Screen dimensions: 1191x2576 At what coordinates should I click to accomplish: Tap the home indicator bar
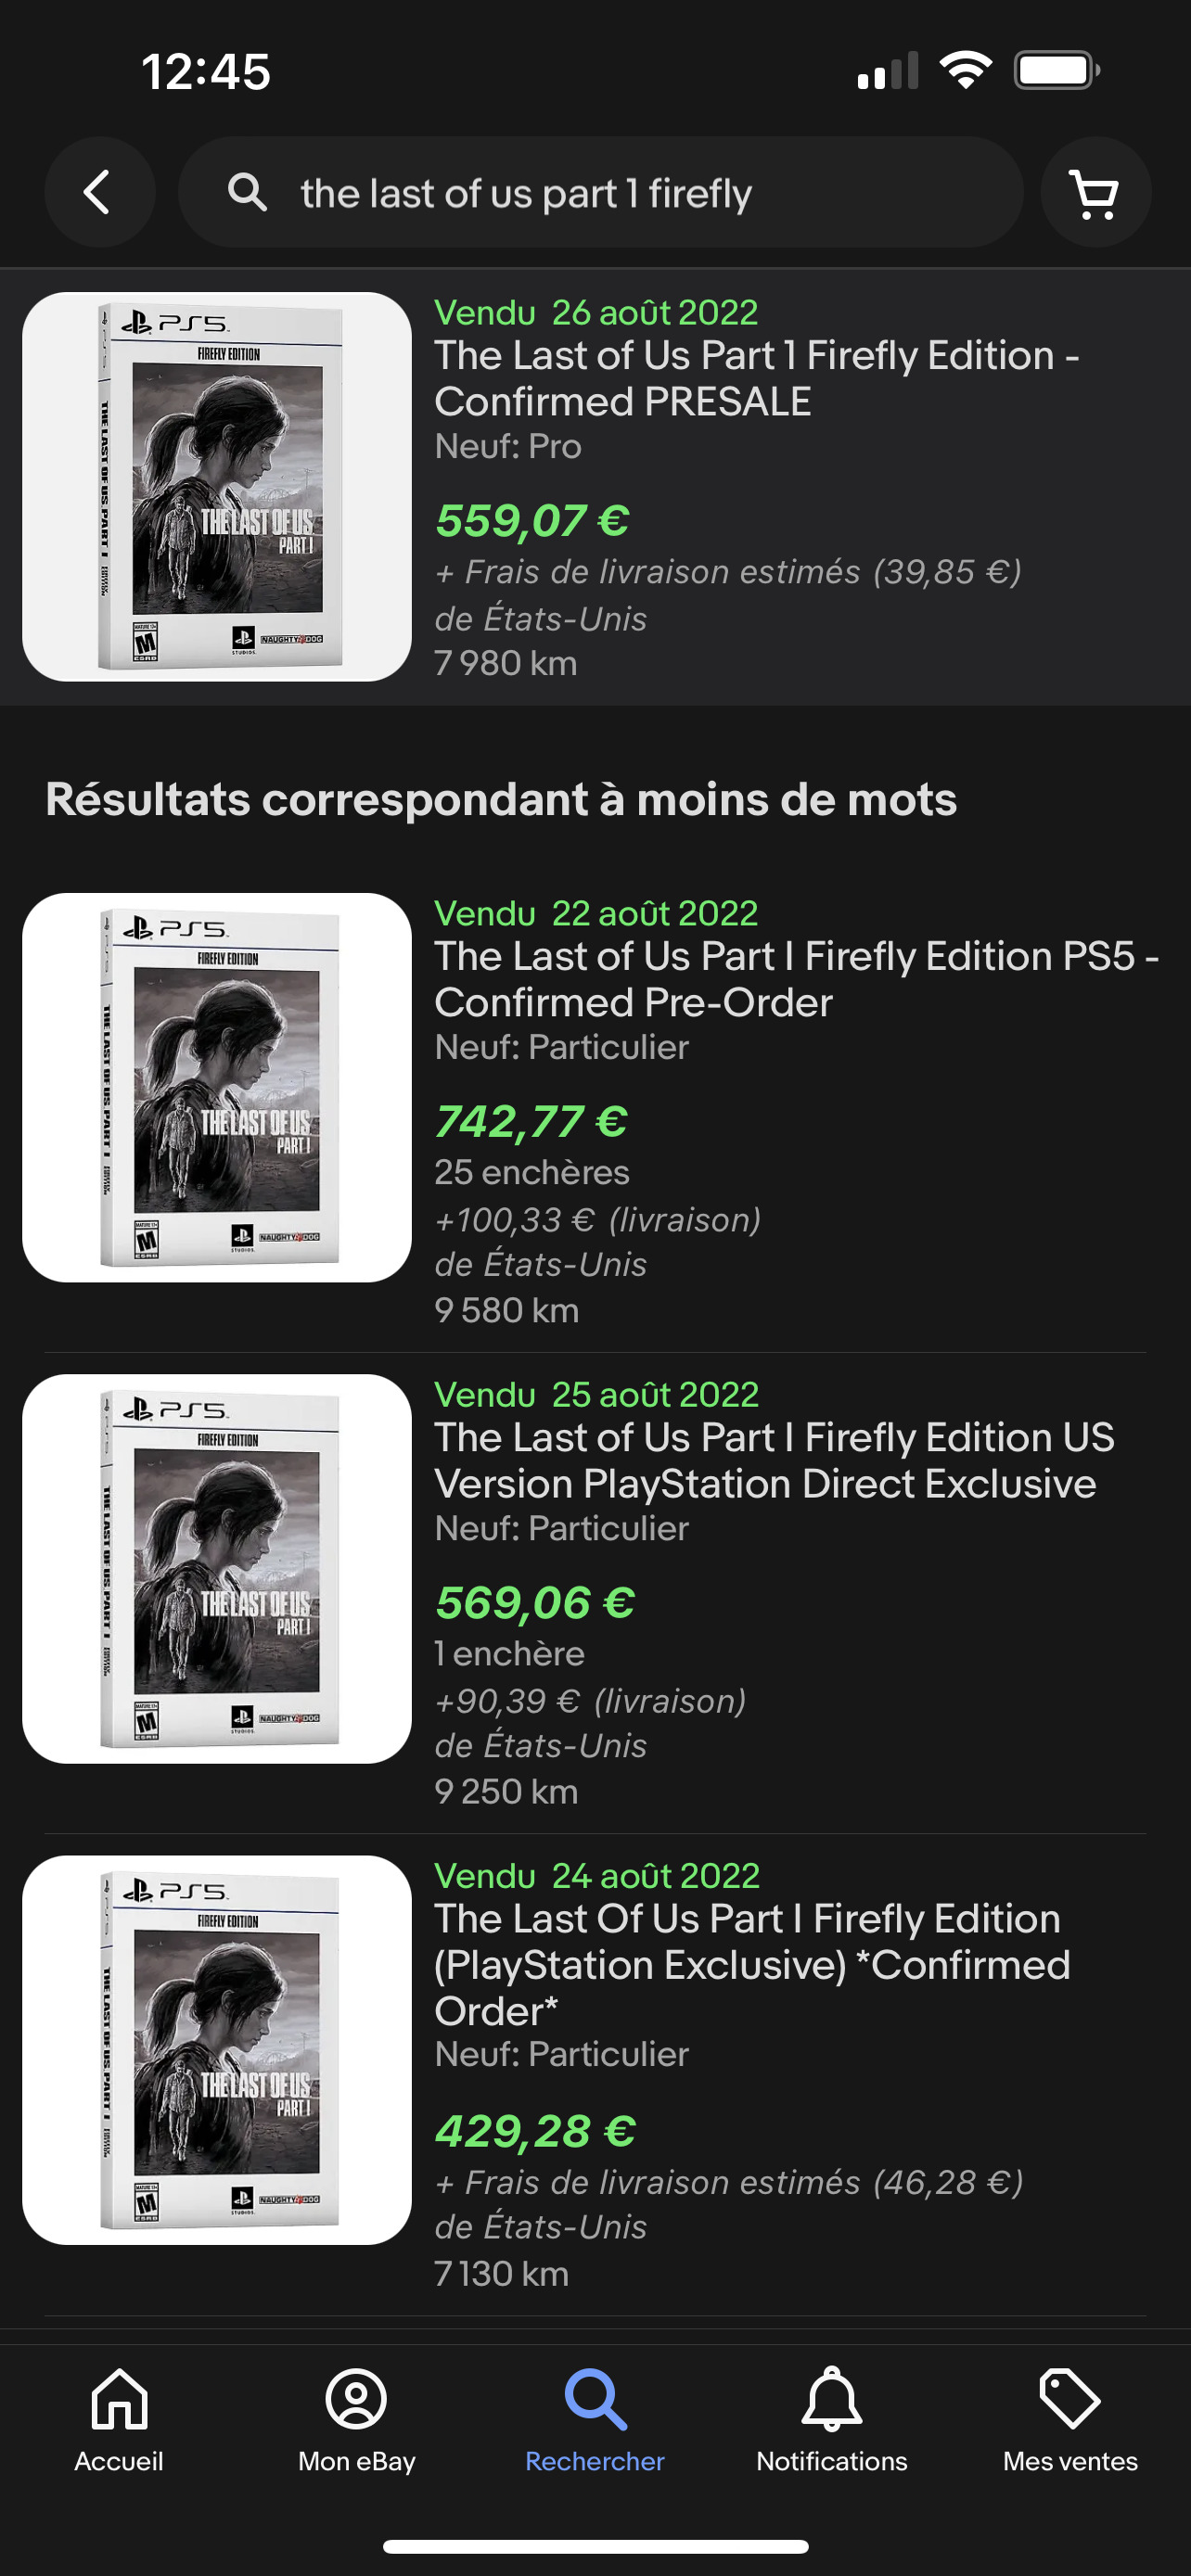click(x=595, y=2546)
